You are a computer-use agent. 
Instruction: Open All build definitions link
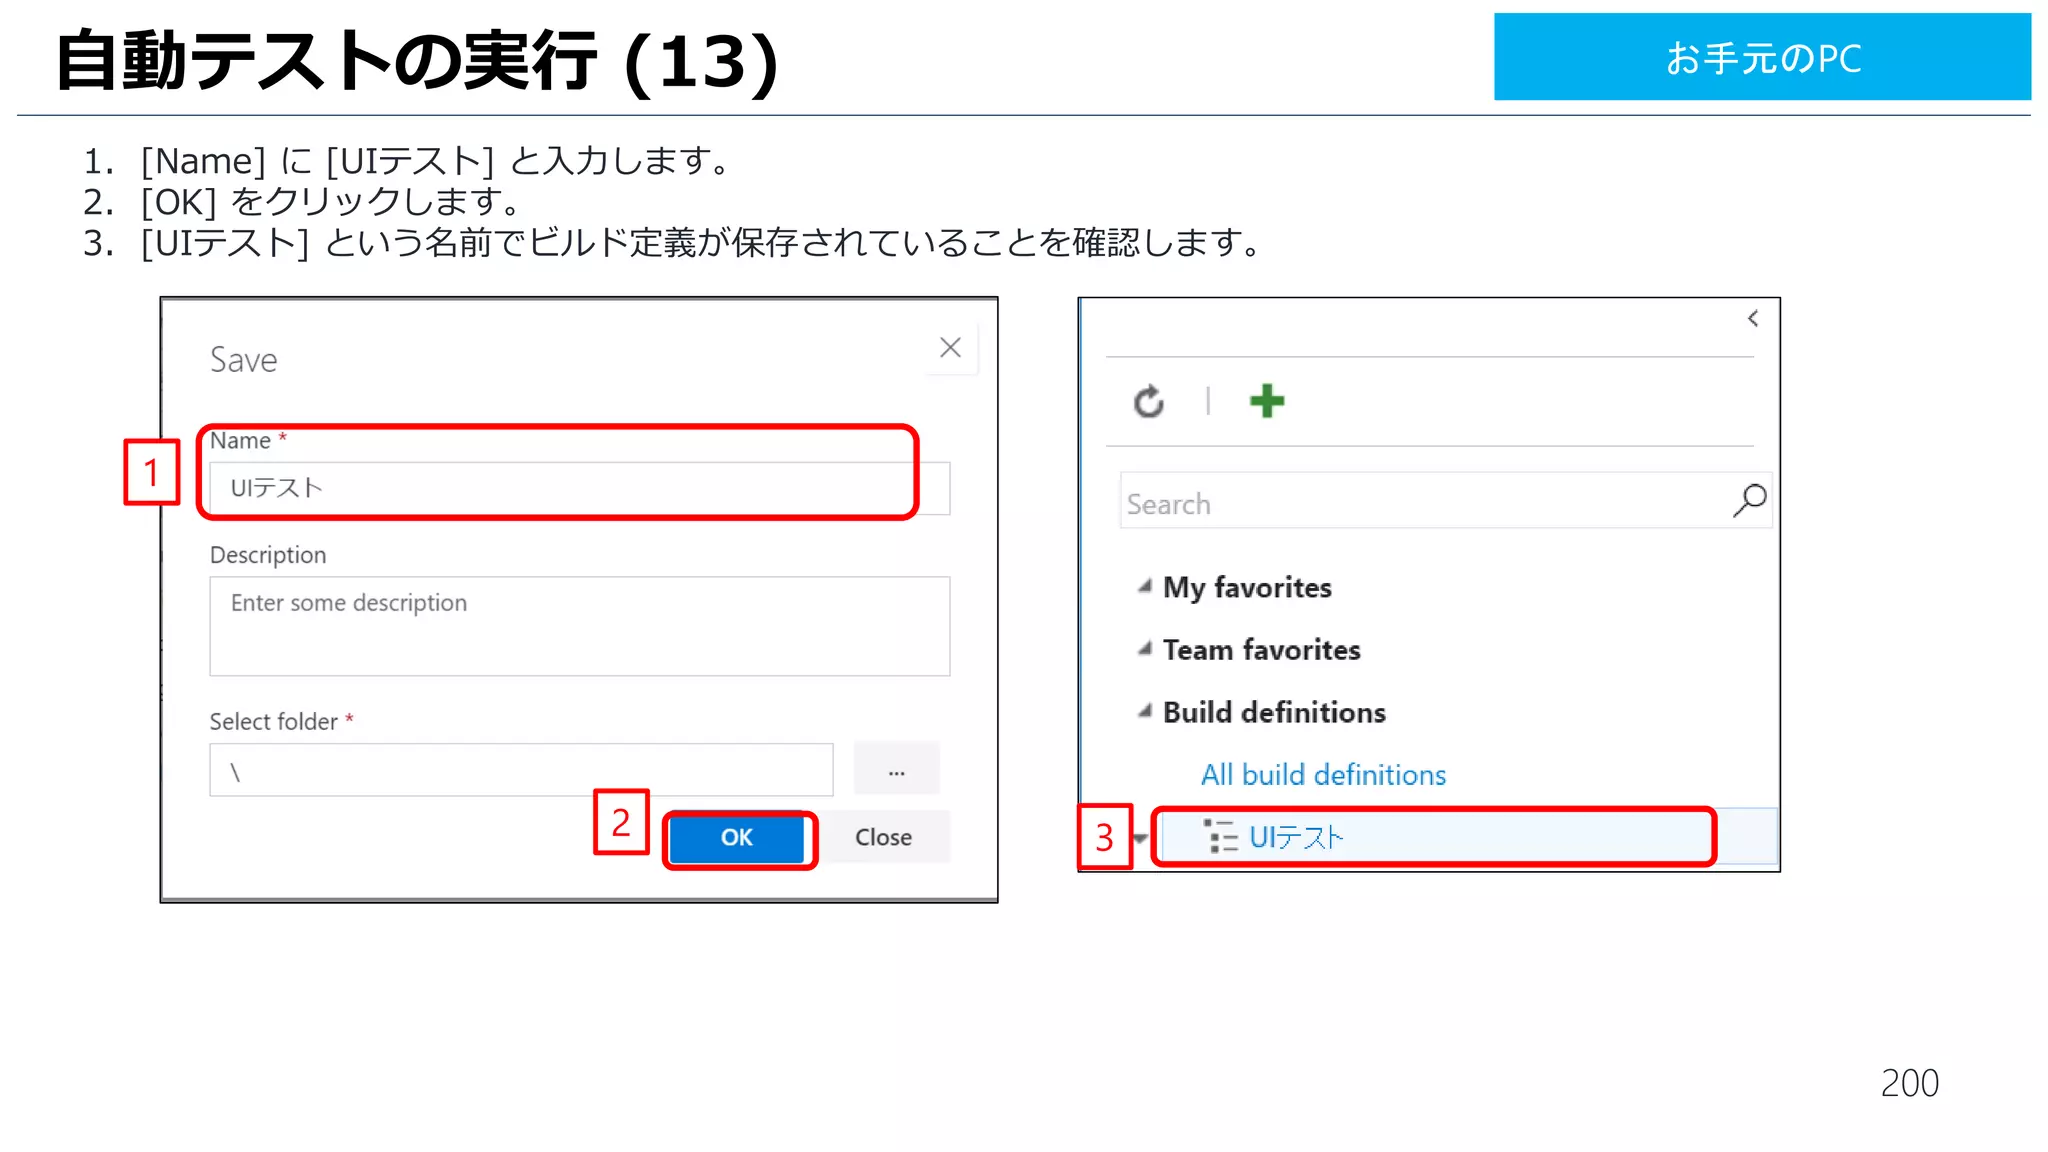tap(1323, 775)
